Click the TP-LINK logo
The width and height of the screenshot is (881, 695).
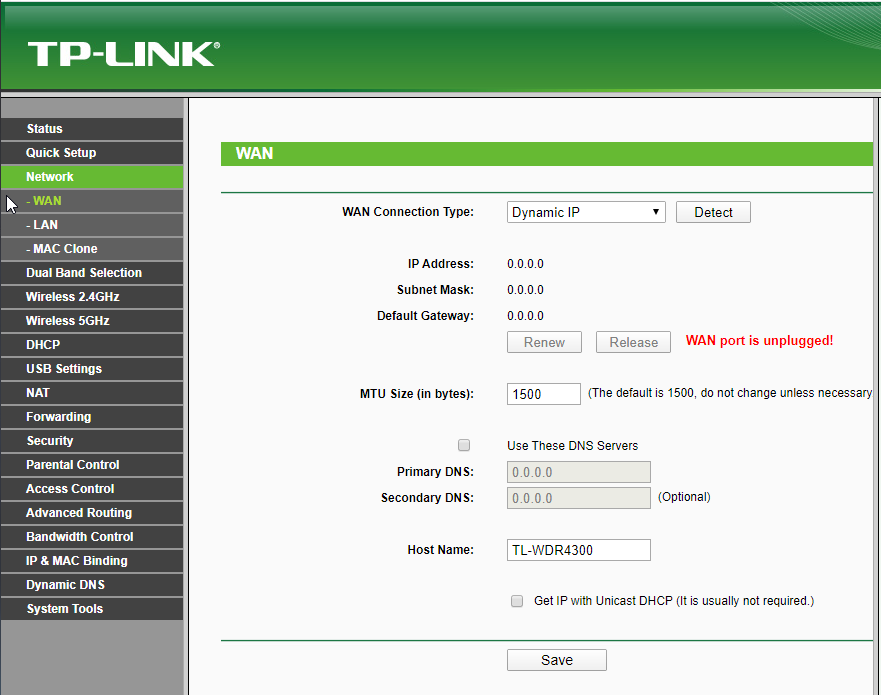(124, 54)
